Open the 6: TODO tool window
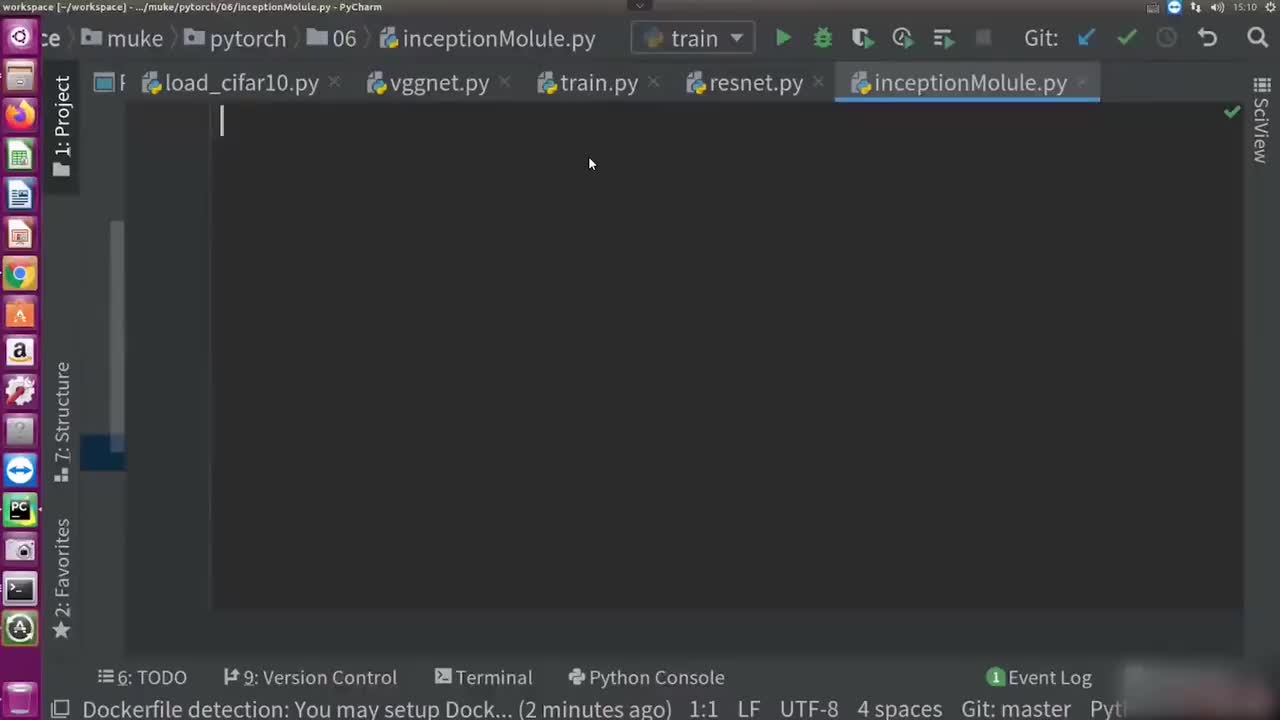This screenshot has width=1280, height=720. click(x=142, y=677)
